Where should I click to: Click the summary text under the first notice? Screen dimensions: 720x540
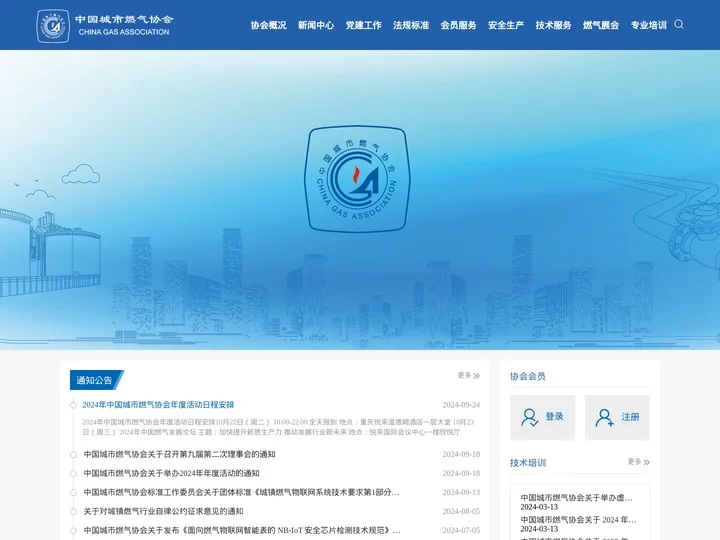[278, 427]
